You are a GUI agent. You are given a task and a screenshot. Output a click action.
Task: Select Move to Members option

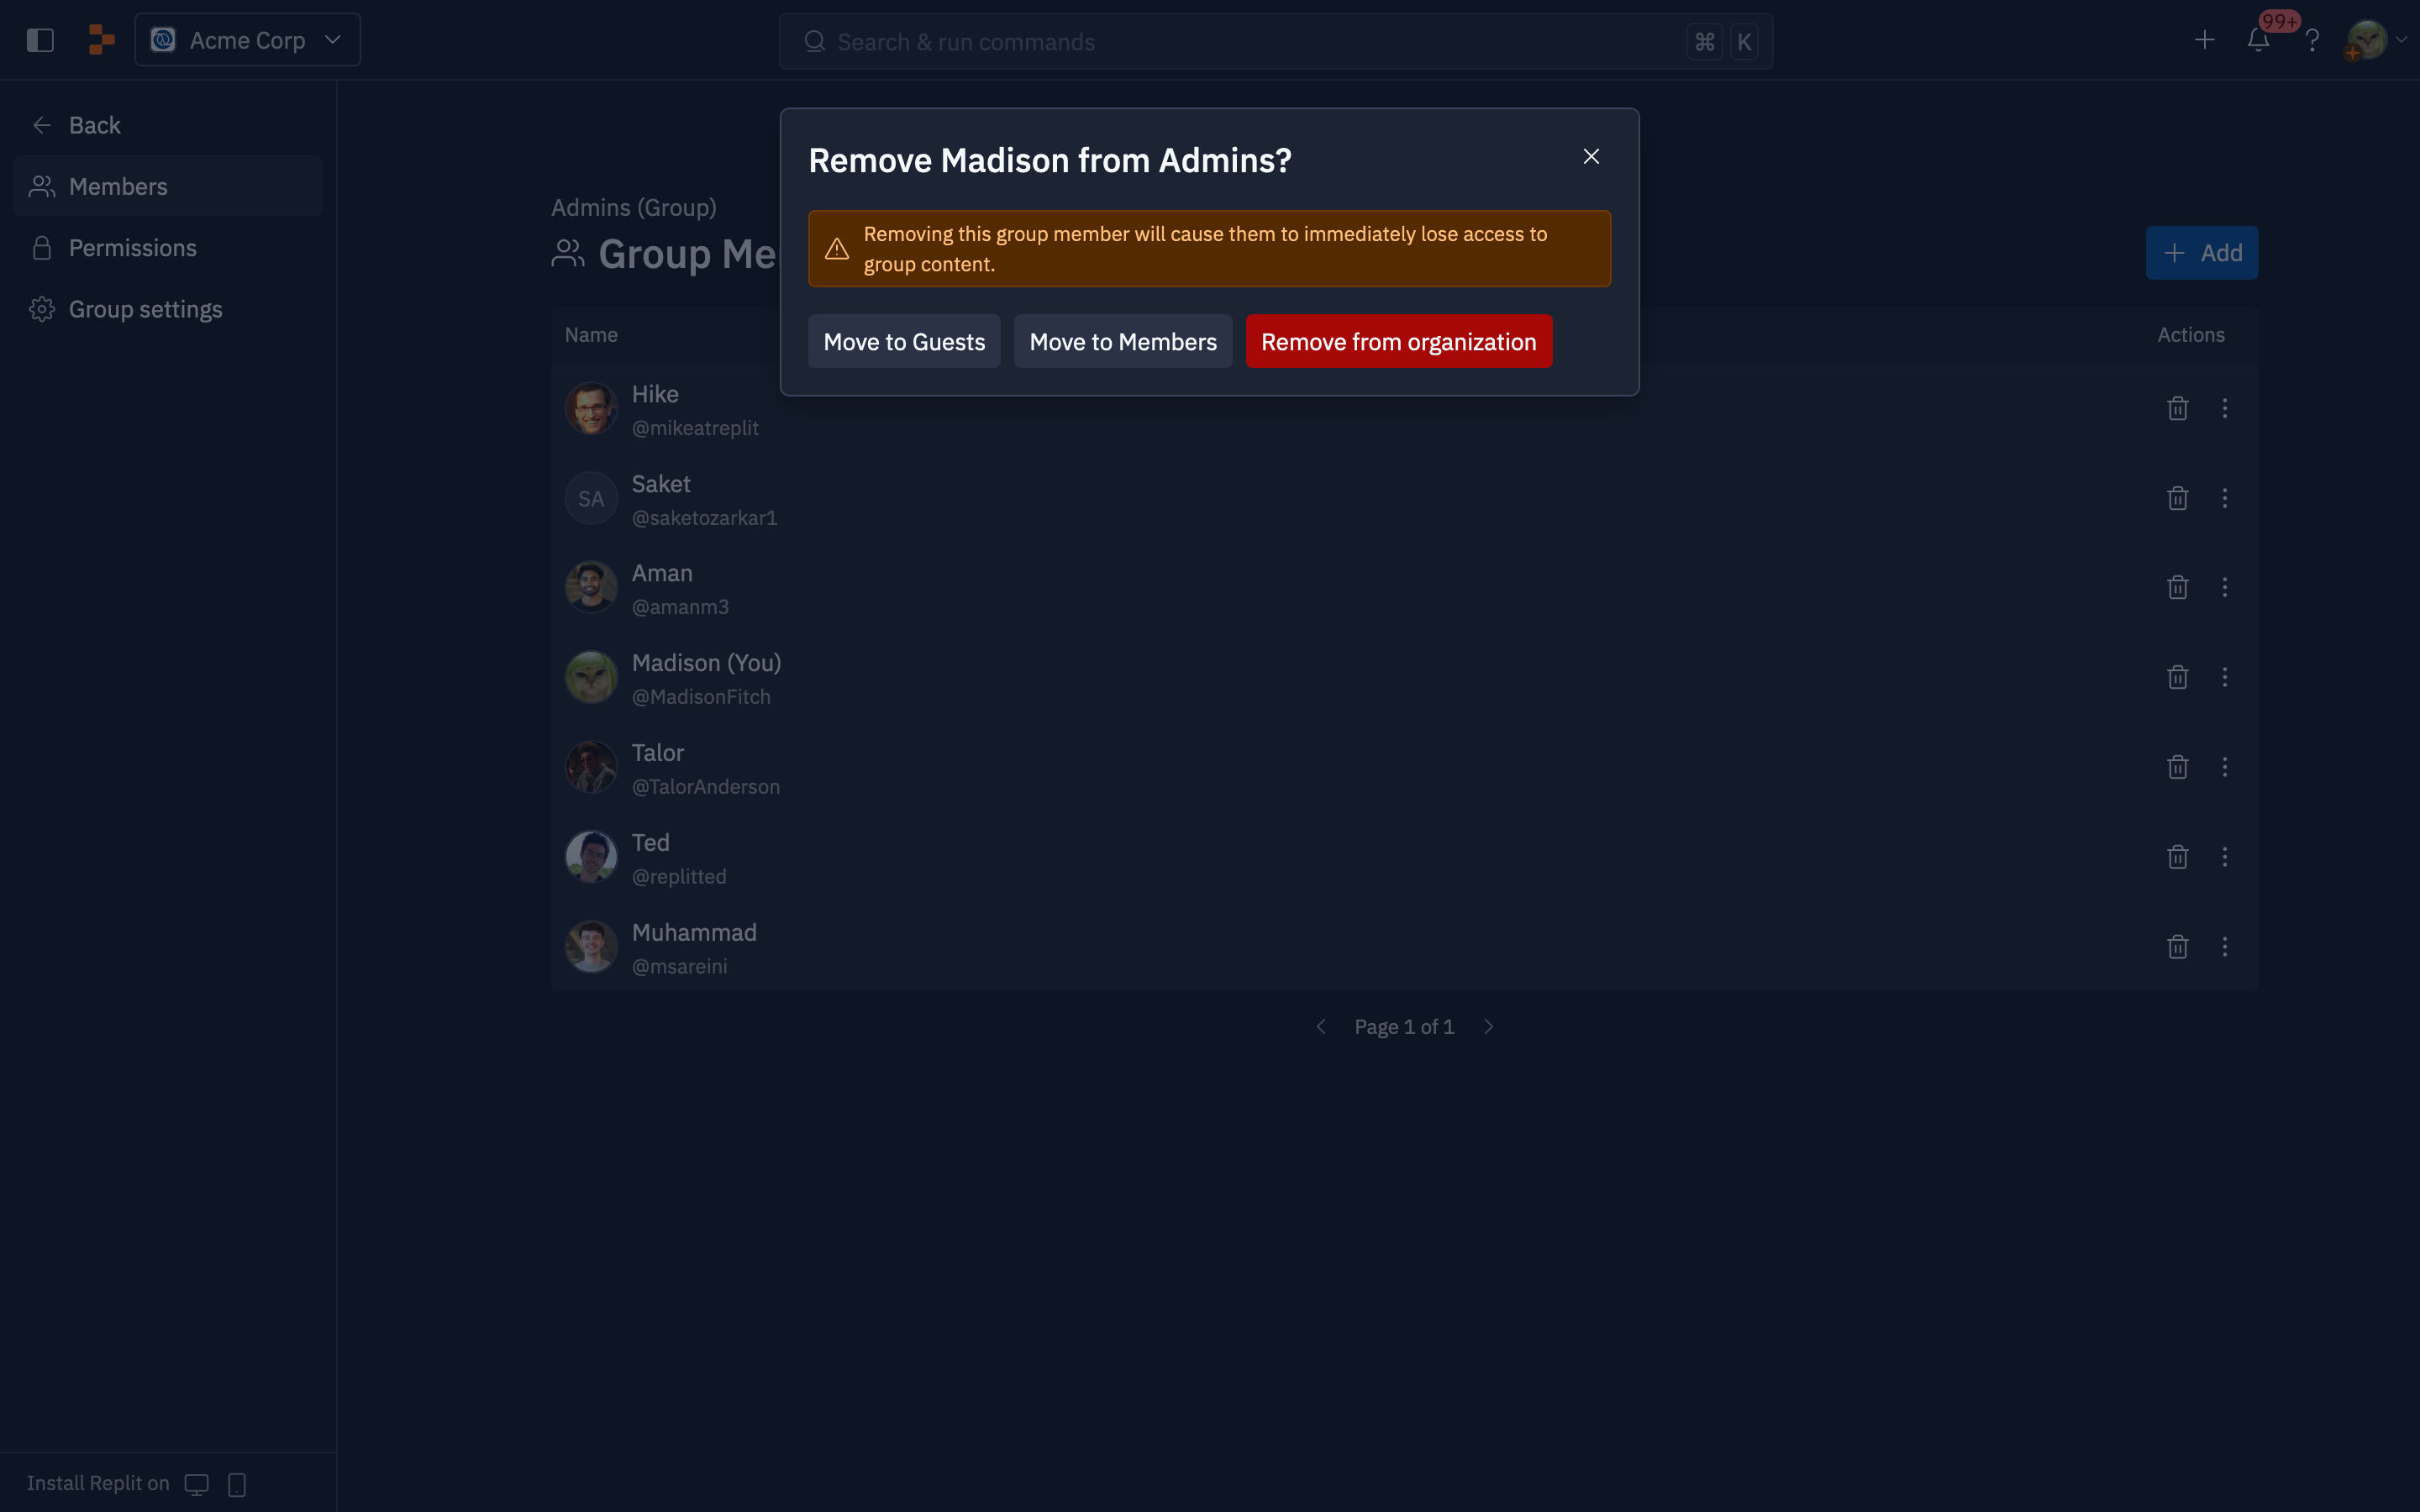click(x=1122, y=339)
